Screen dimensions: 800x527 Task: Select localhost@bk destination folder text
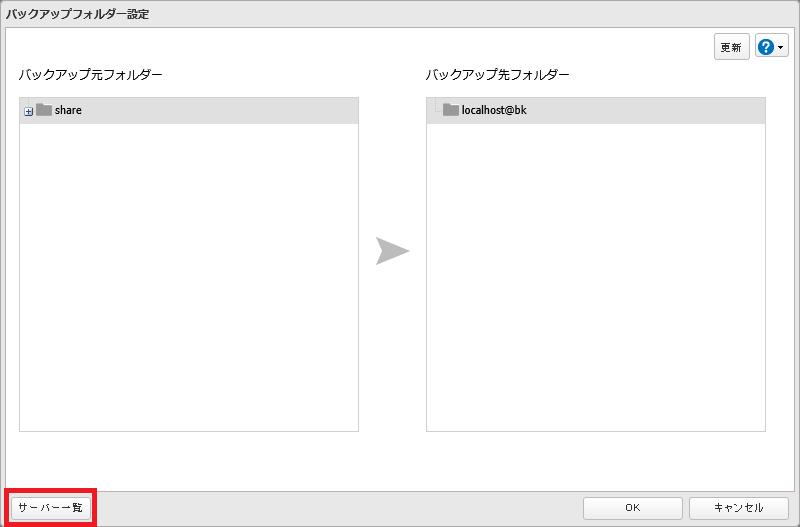pyautogui.click(x=494, y=110)
